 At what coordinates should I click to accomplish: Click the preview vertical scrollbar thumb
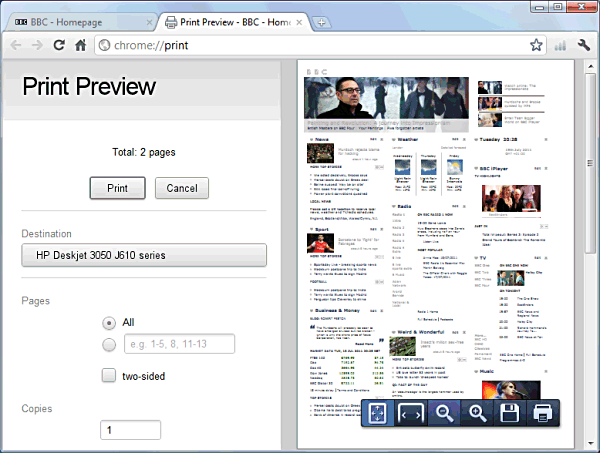click(x=591, y=163)
